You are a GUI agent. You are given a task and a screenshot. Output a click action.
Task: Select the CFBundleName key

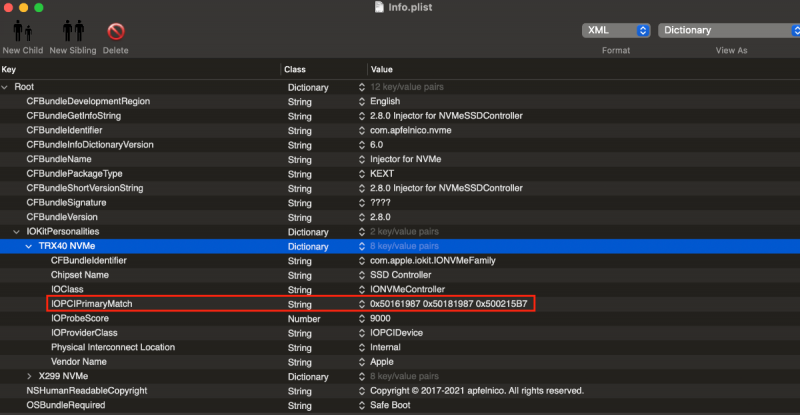[x=59, y=159]
